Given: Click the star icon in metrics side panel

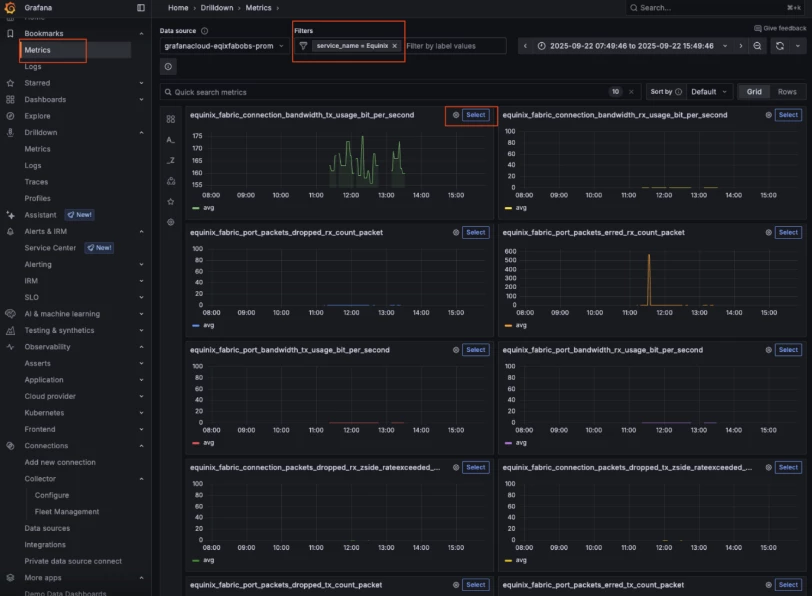Looking at the screenshot, I should point(170,201).
